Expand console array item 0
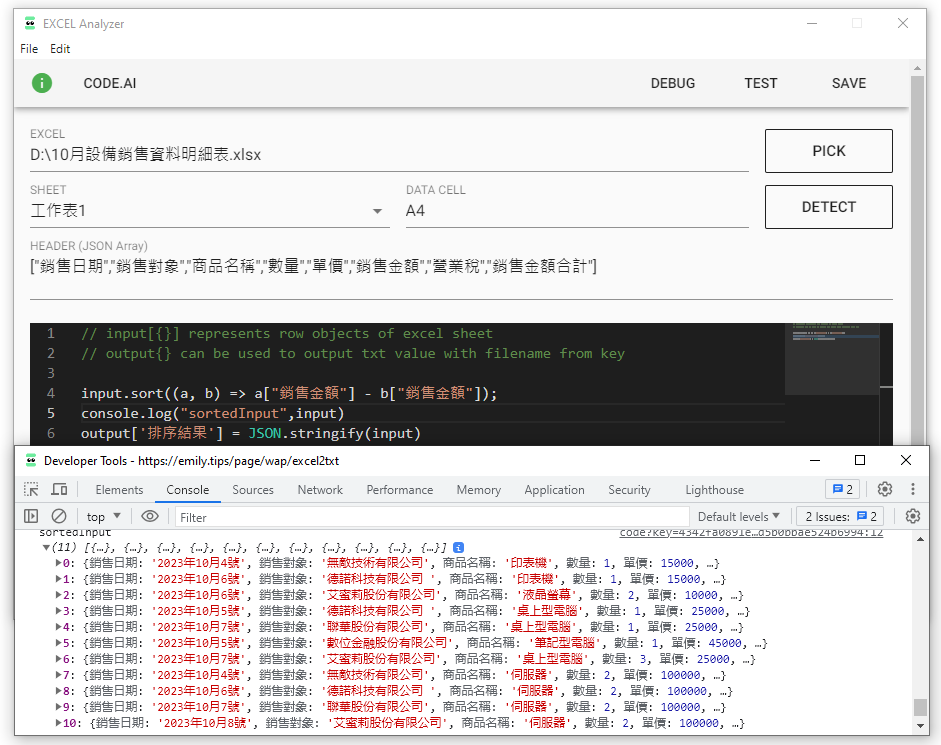The image size is (941, 745). [59, 563]
